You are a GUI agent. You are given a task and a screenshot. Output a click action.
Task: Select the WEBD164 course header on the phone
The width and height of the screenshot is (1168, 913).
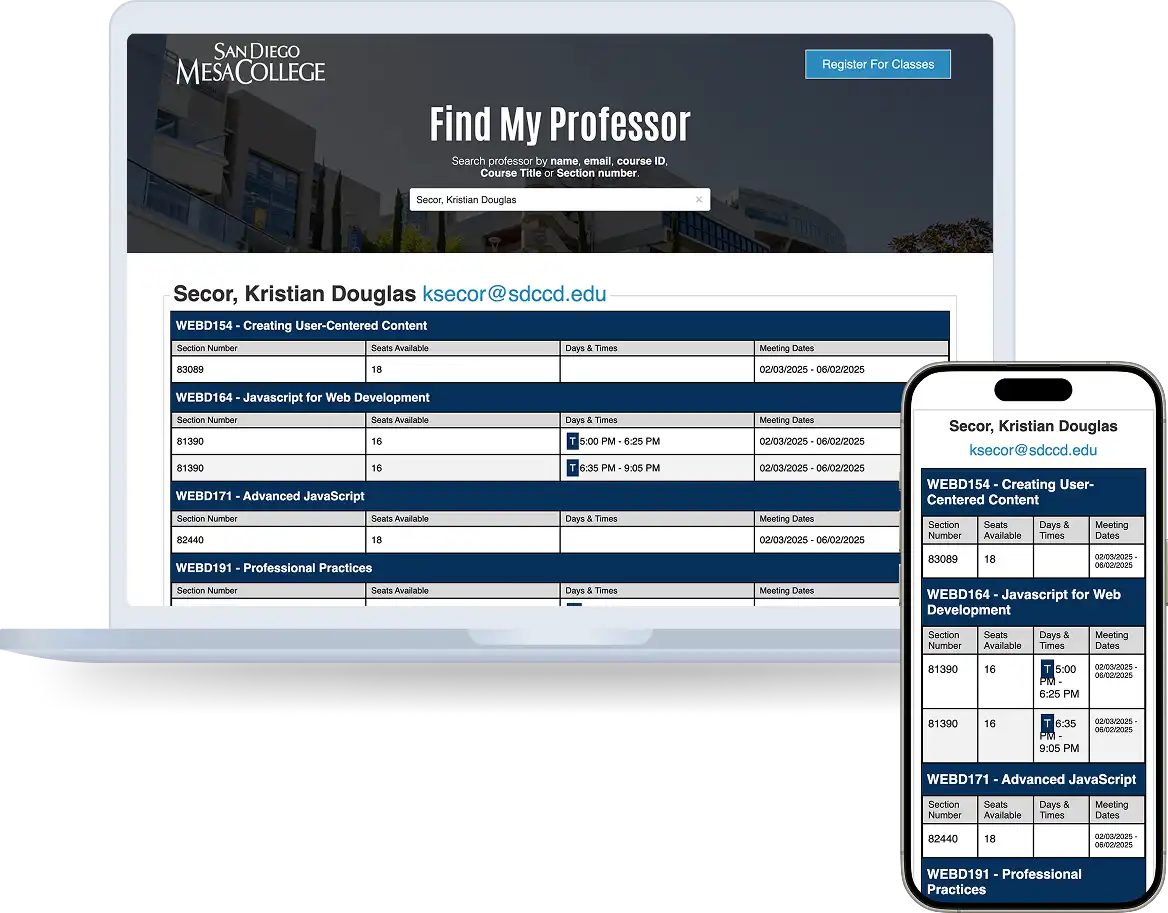click(x=1032, y=602)
